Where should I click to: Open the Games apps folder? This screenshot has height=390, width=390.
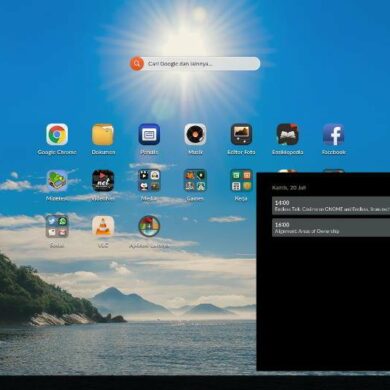point(195,181)
